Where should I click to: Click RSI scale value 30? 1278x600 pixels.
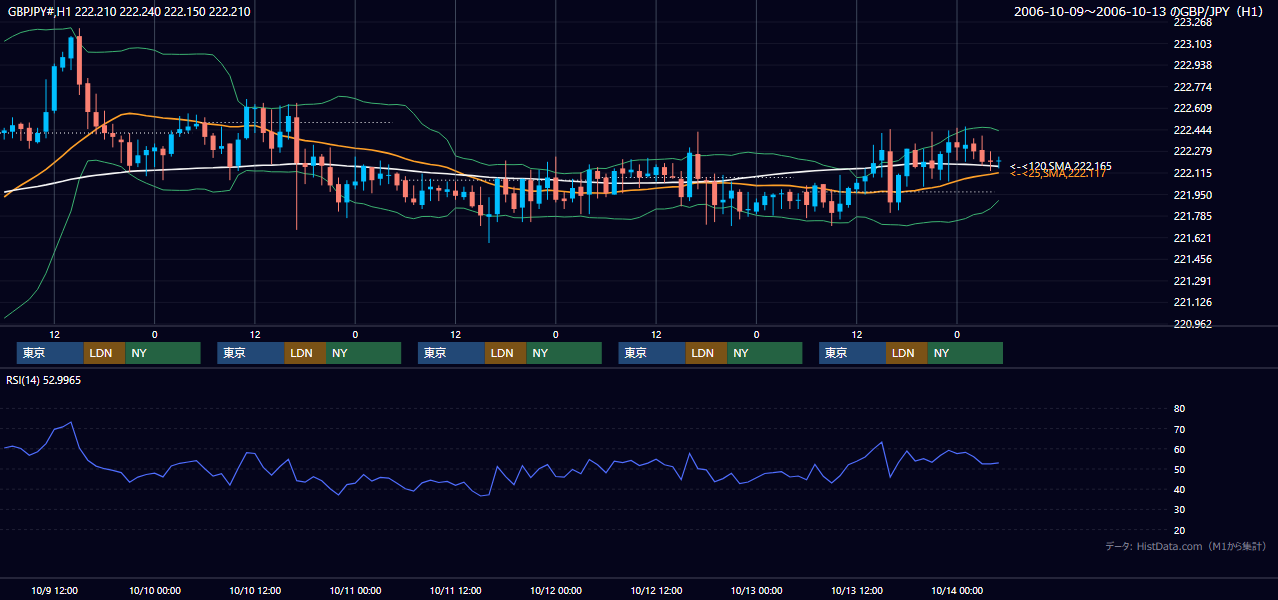point(1179,510)
